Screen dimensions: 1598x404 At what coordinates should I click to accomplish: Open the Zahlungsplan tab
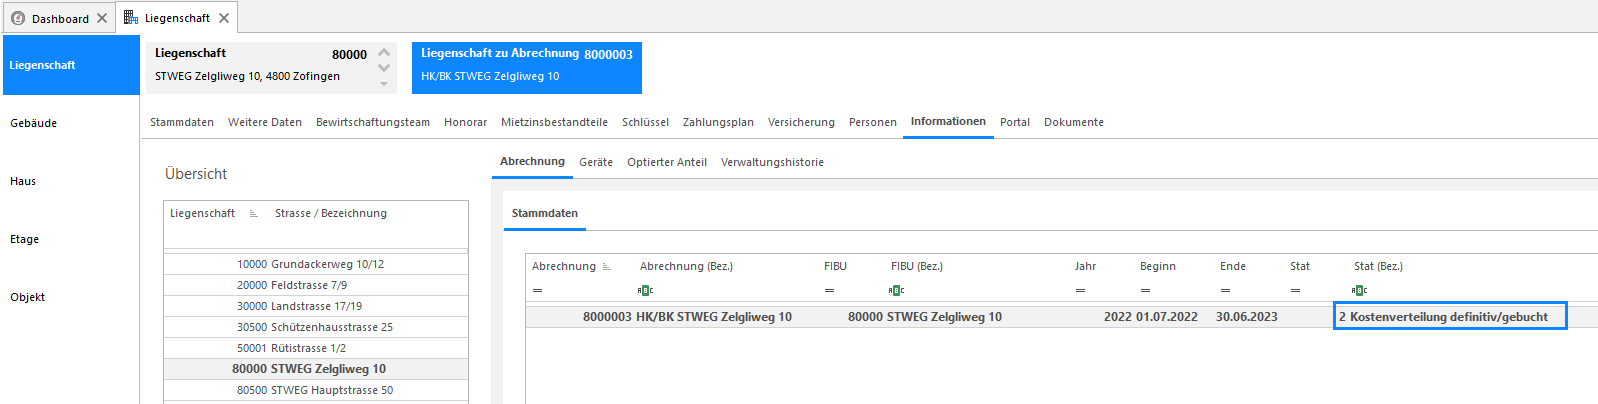coord(718,122)
